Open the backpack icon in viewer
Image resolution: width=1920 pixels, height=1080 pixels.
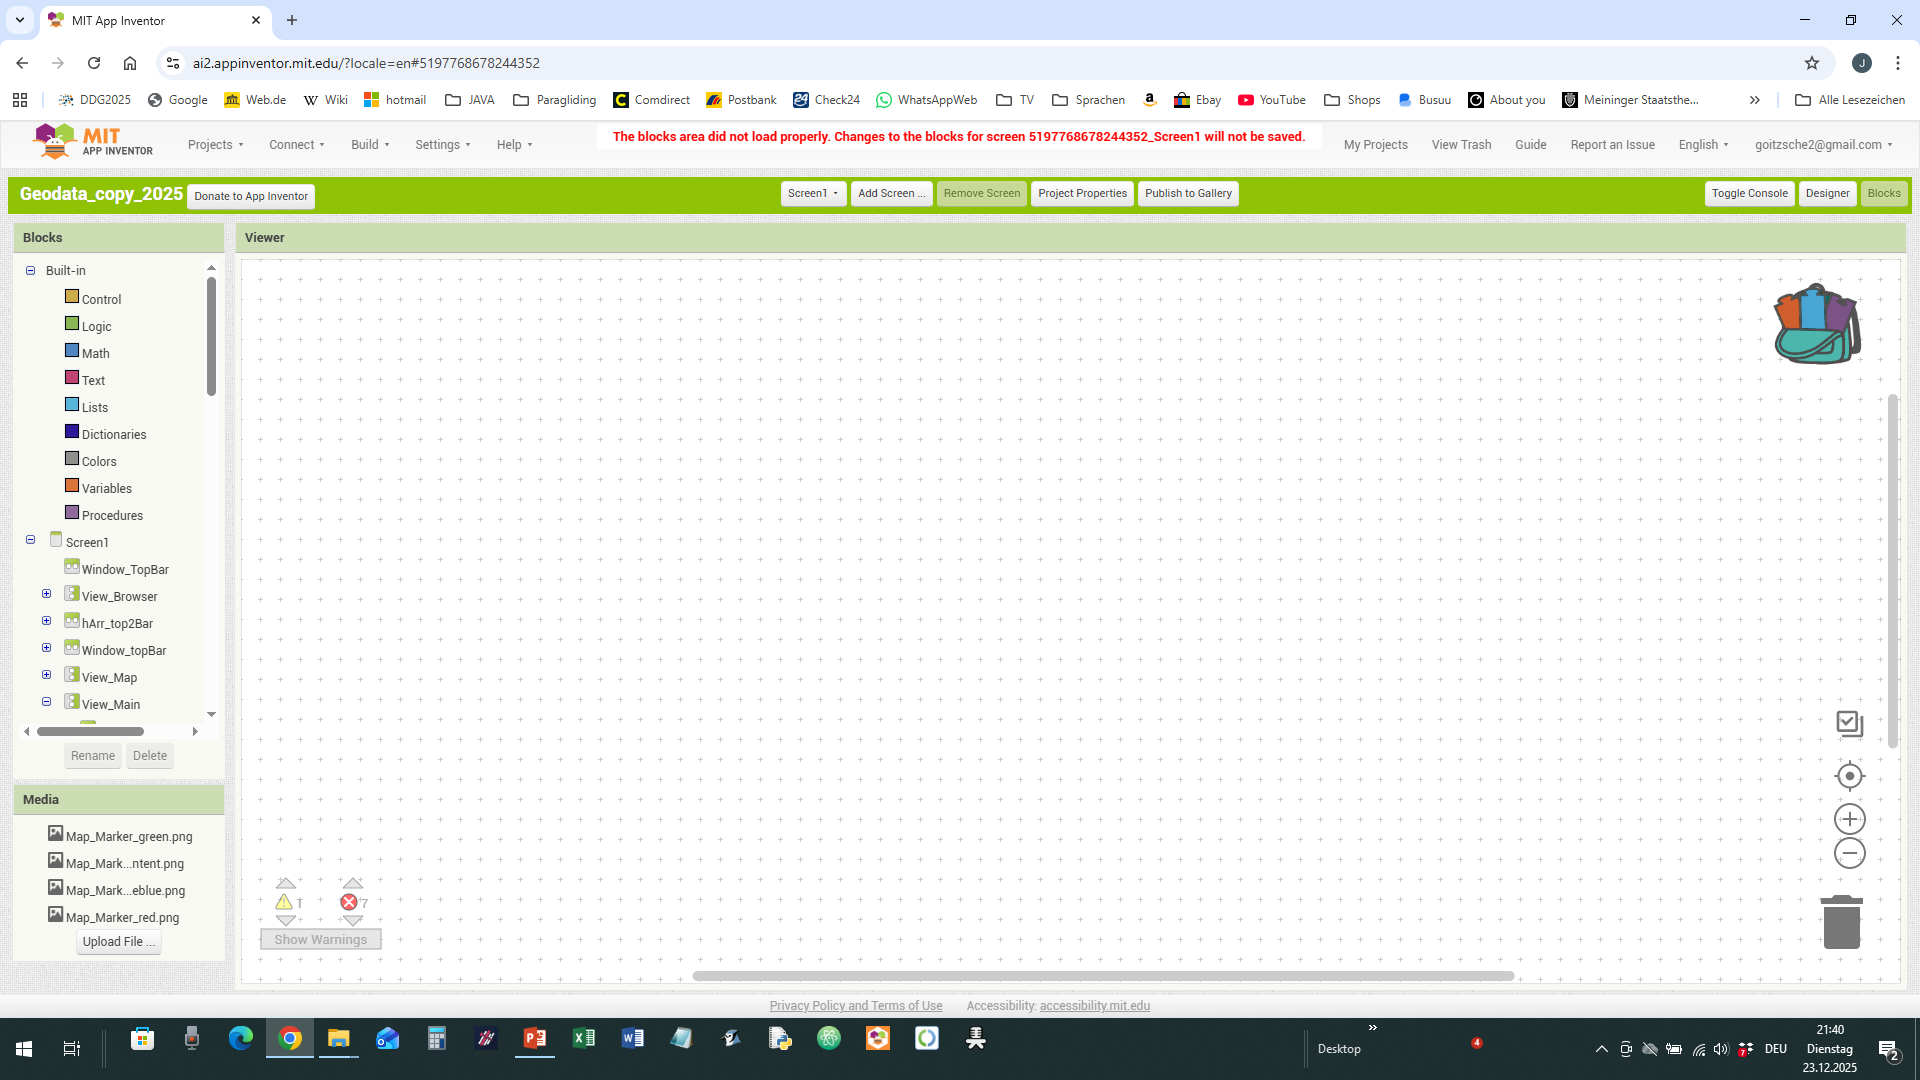[x=1816, y=324]
